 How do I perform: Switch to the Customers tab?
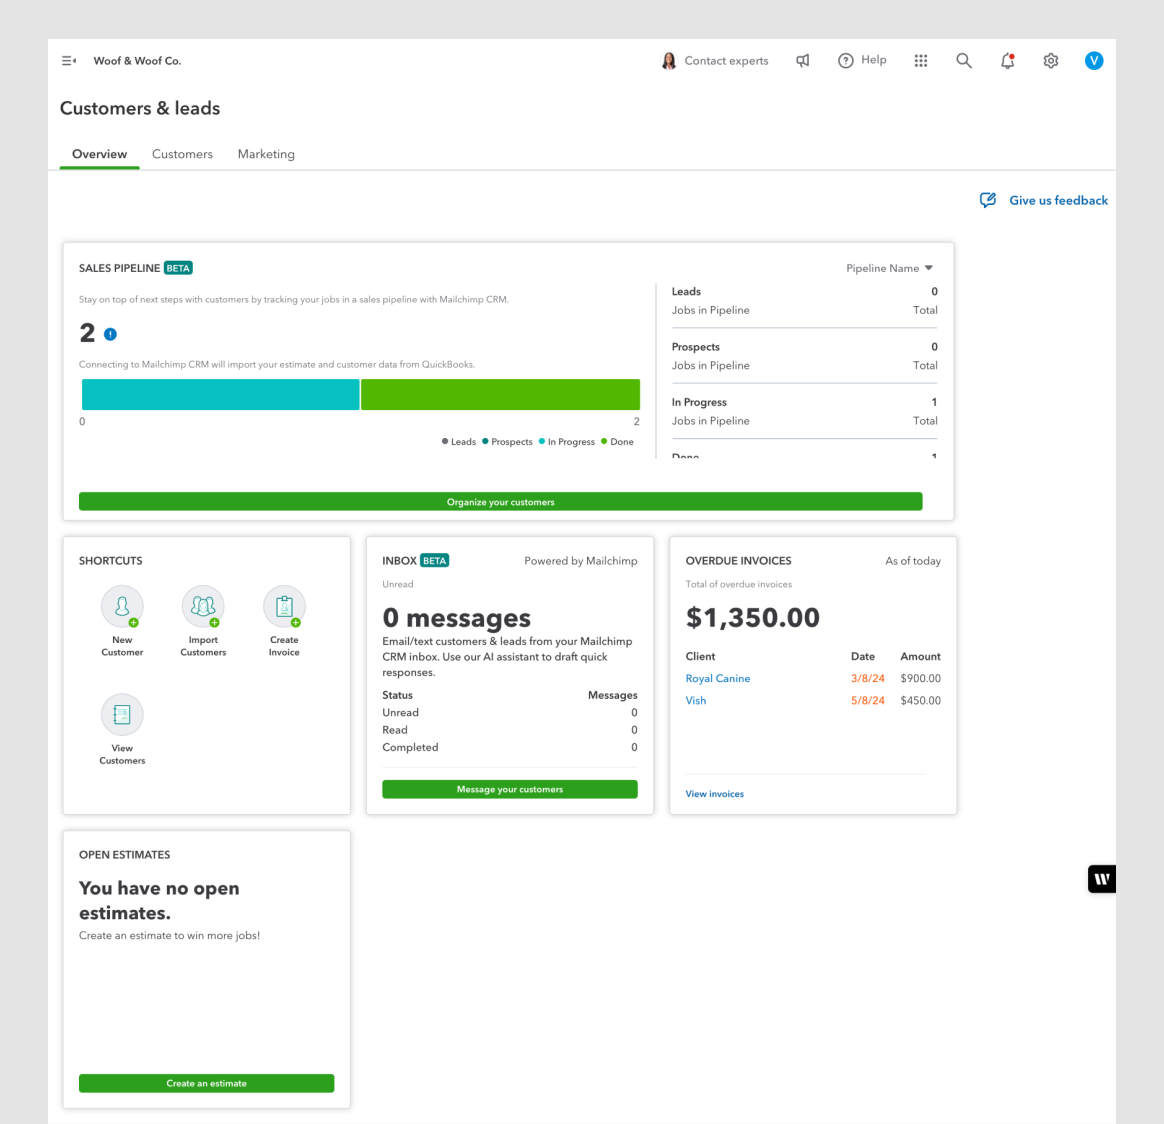click(x=182, y=154)
